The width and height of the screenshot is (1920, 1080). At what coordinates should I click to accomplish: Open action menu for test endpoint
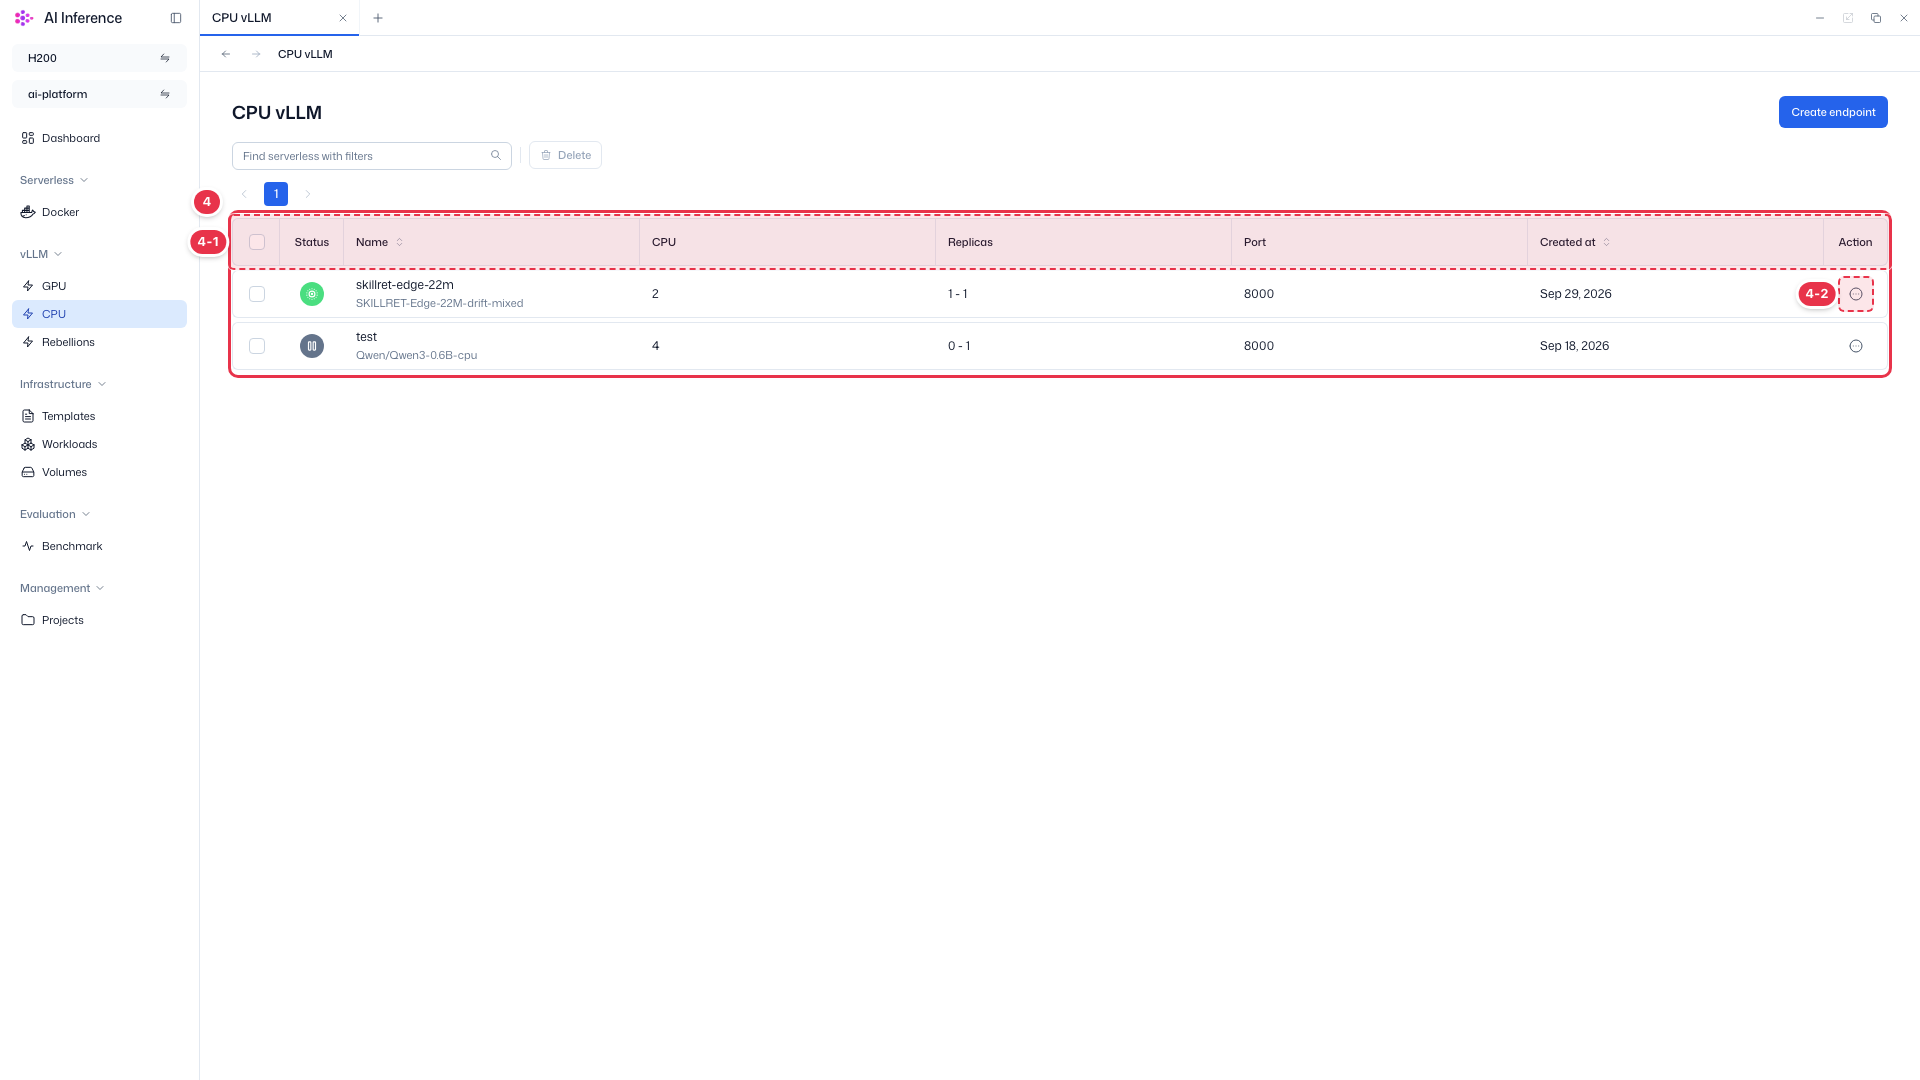pos(1856,346)
